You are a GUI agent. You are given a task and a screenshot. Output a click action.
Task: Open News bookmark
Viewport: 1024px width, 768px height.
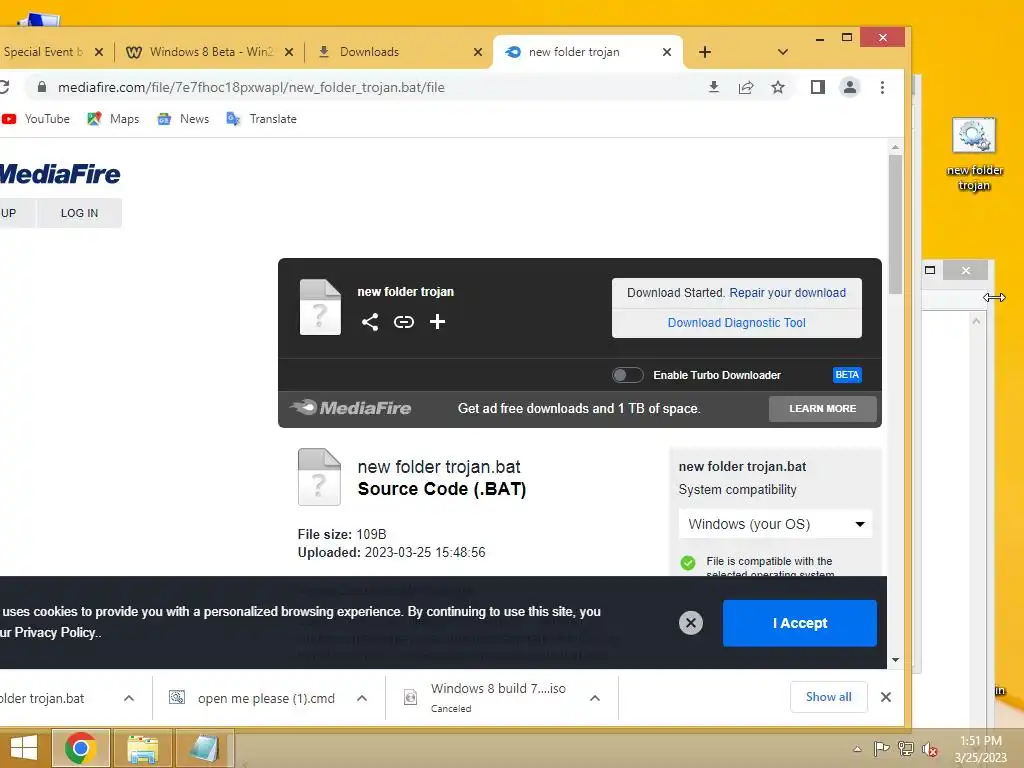184,119
